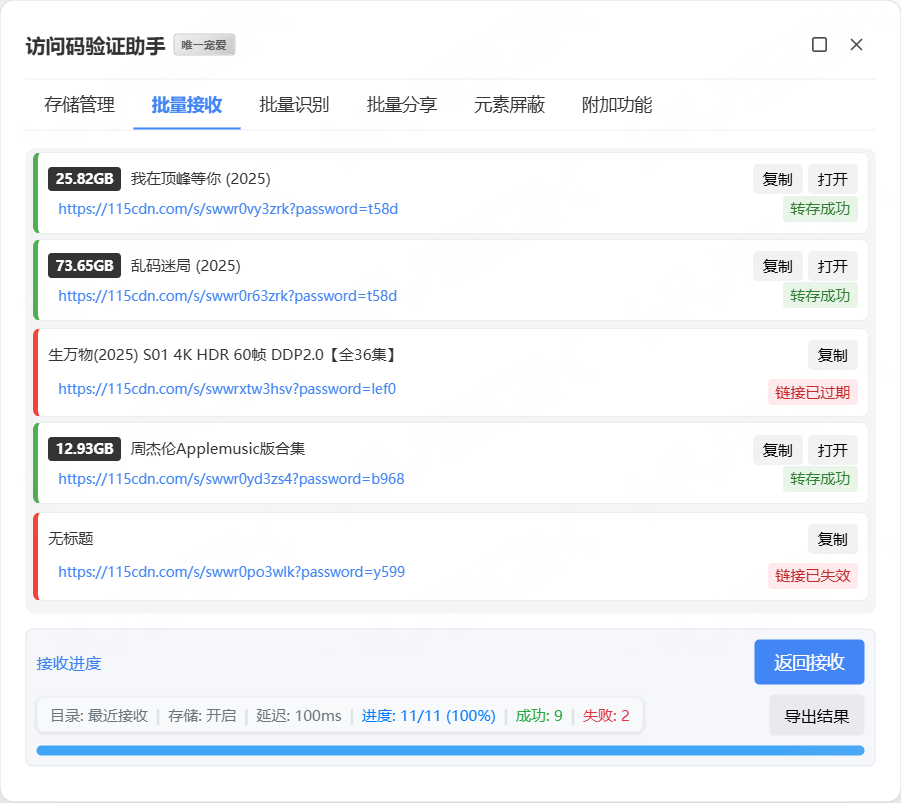Click the blue receive progress bar

pyautogui.click(x=450, y=750)
